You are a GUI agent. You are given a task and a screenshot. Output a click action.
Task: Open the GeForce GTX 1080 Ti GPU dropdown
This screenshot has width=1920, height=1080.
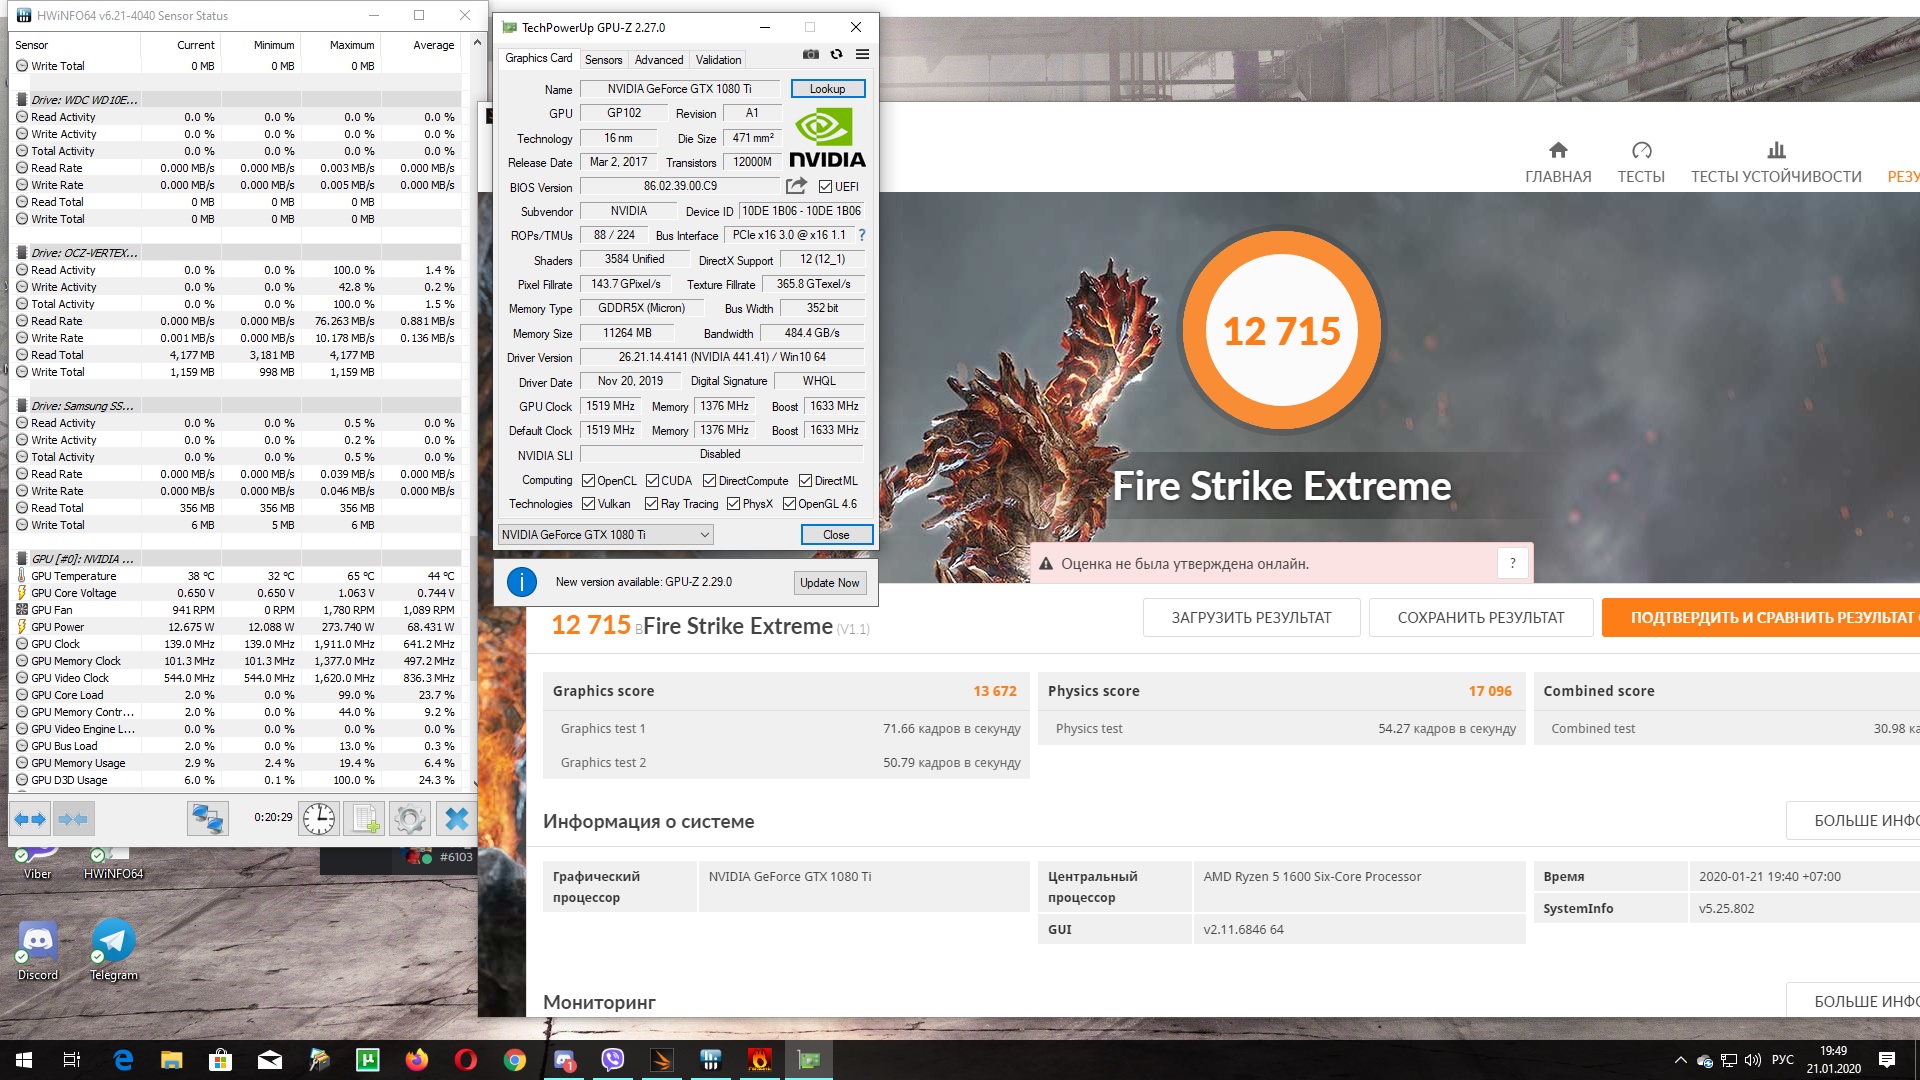[x=605, y=535]
